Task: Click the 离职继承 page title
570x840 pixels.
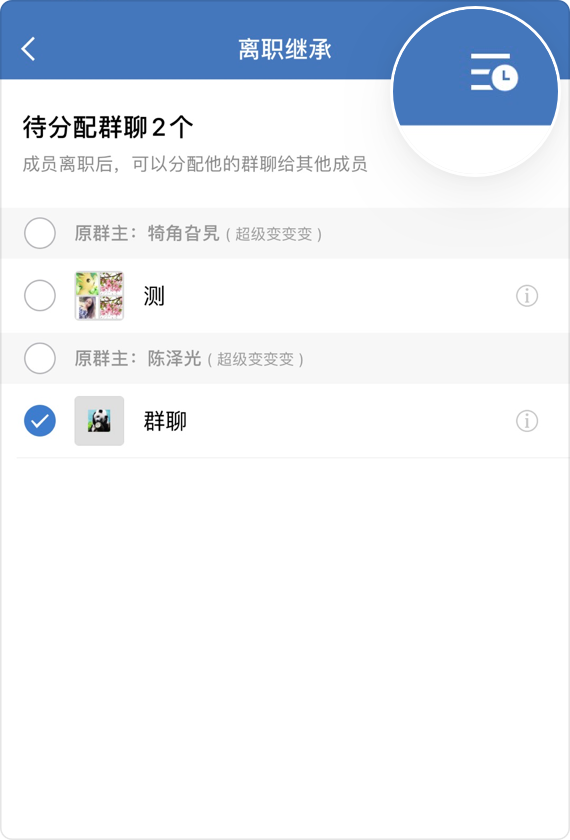Action: coord(284,49)
